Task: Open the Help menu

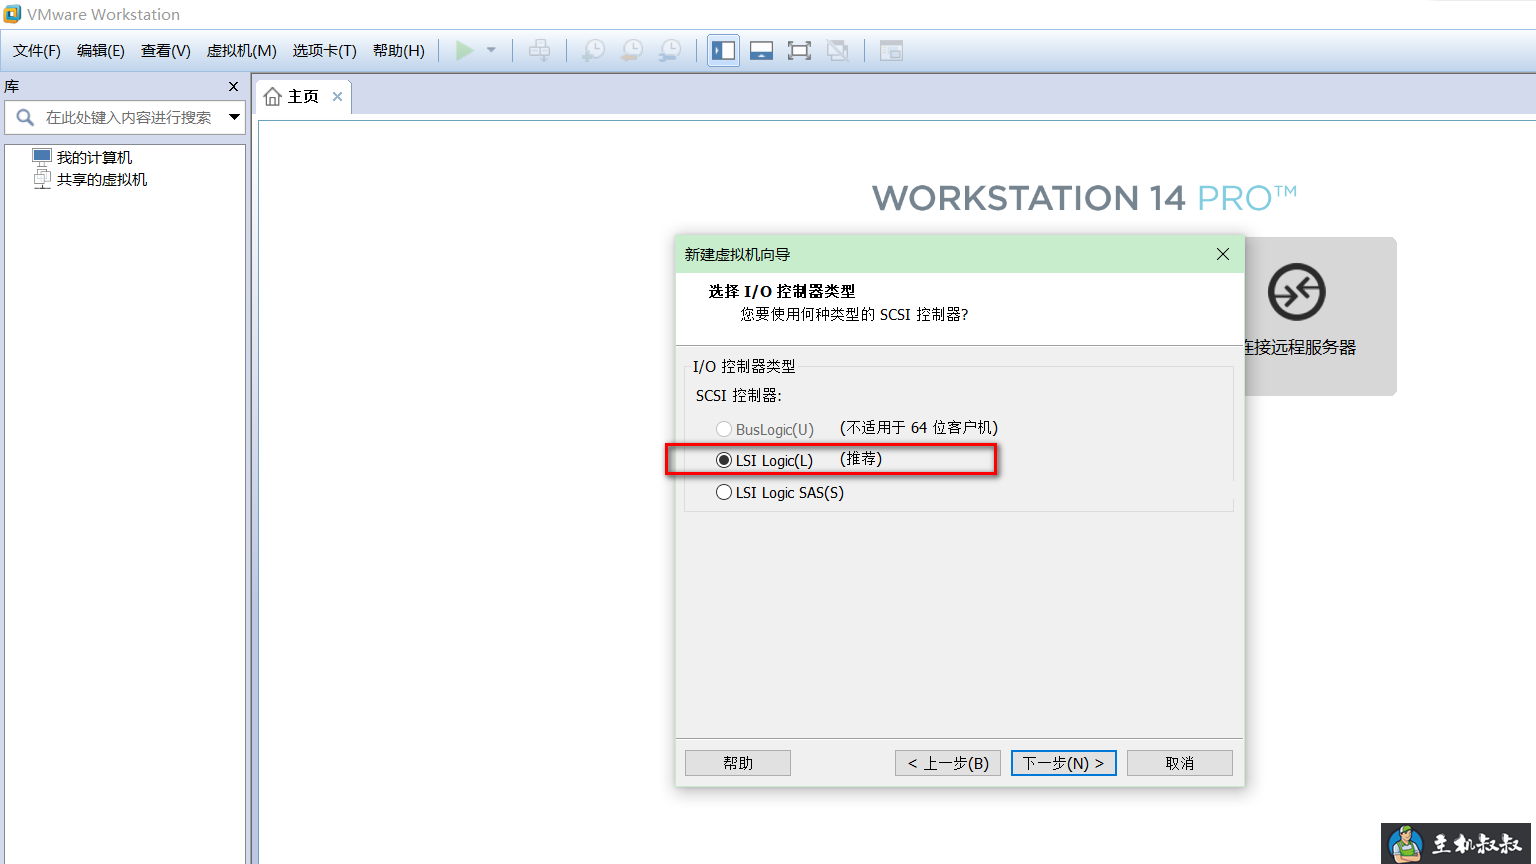Action: (399, 50)
